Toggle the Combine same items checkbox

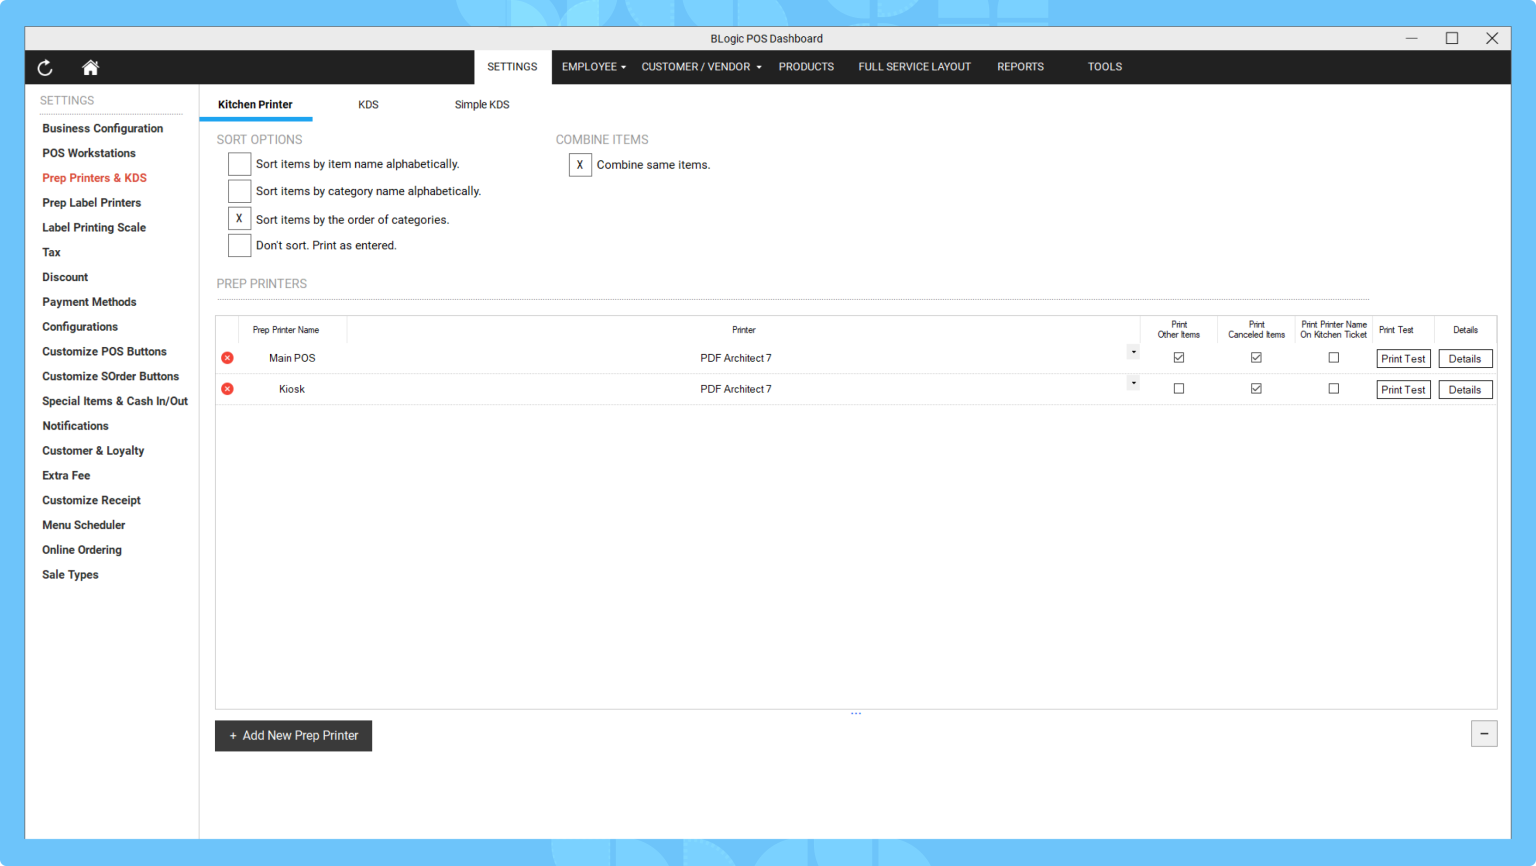click(x=580, y=165)
